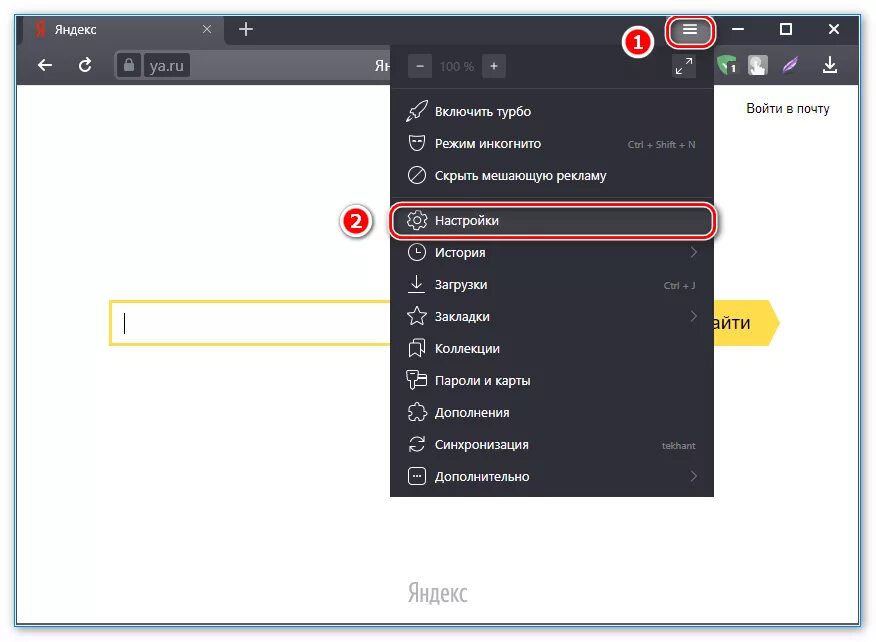
Task: Click the lock icon in address bar
Action: [x=128, y=65]
